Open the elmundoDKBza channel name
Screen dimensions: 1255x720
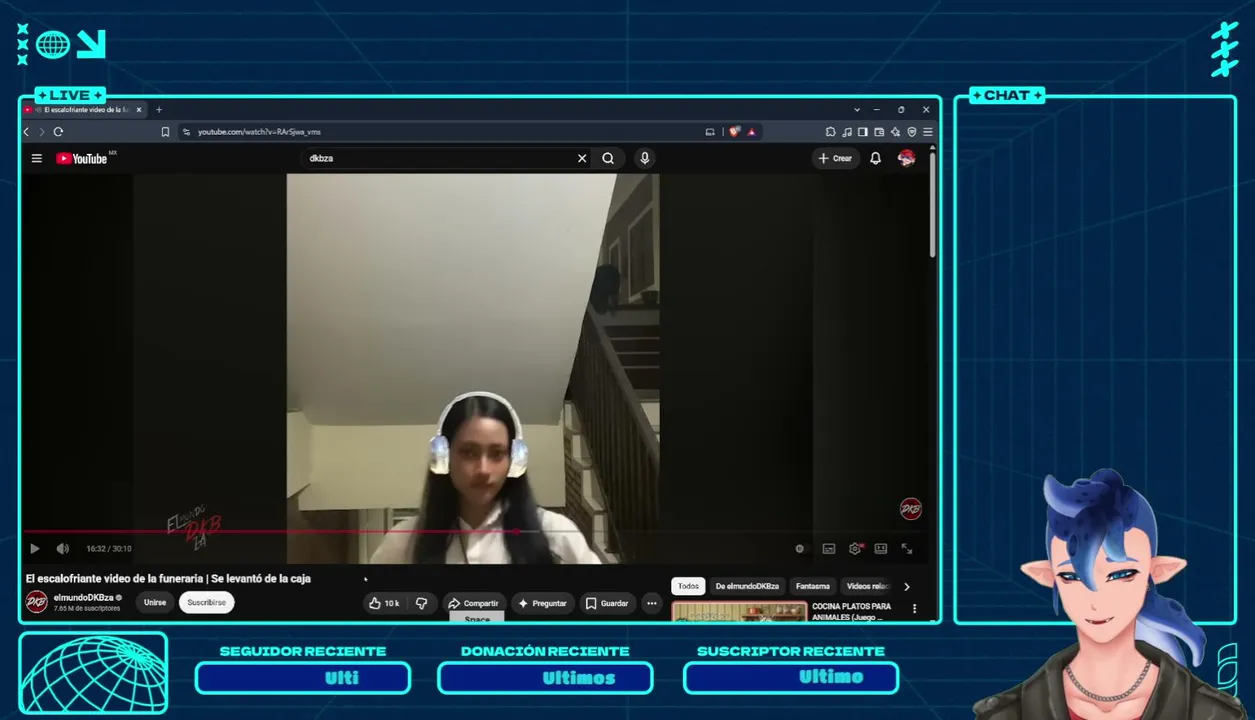(83, 597)
